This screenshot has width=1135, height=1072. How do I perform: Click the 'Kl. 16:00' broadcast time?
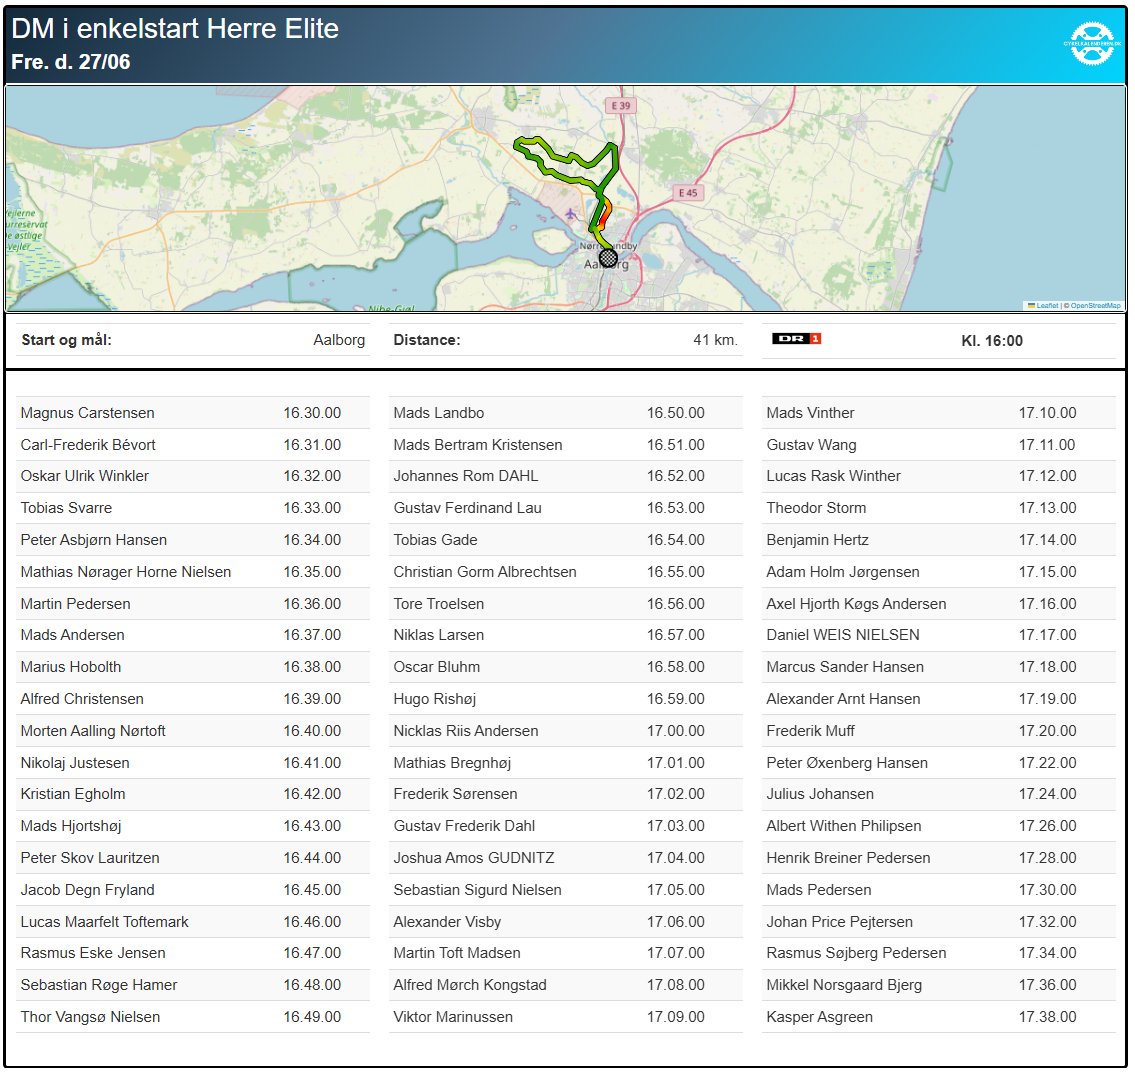tap(992, 340)
